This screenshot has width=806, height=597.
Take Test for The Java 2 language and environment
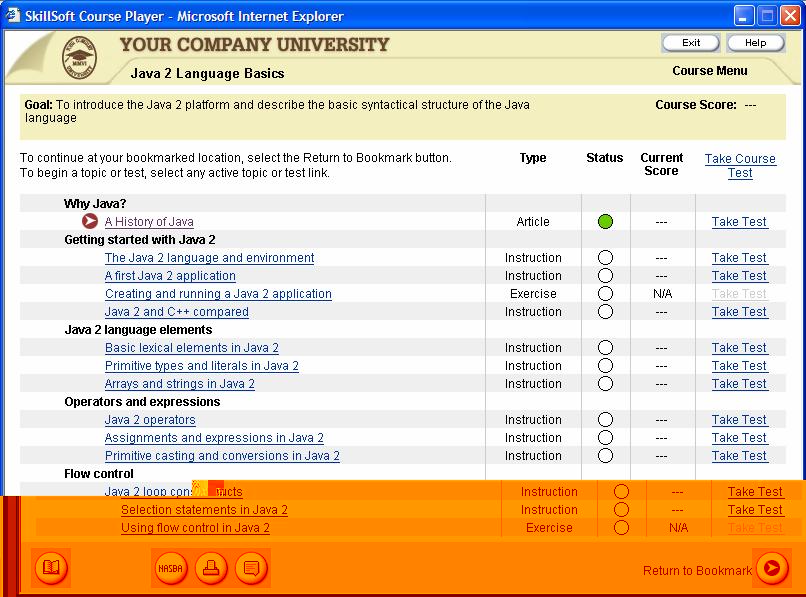point(739,258)
